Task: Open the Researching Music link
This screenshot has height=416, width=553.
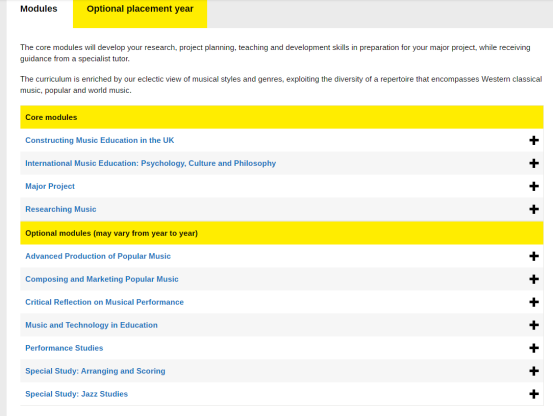Action: click(61, 209)
